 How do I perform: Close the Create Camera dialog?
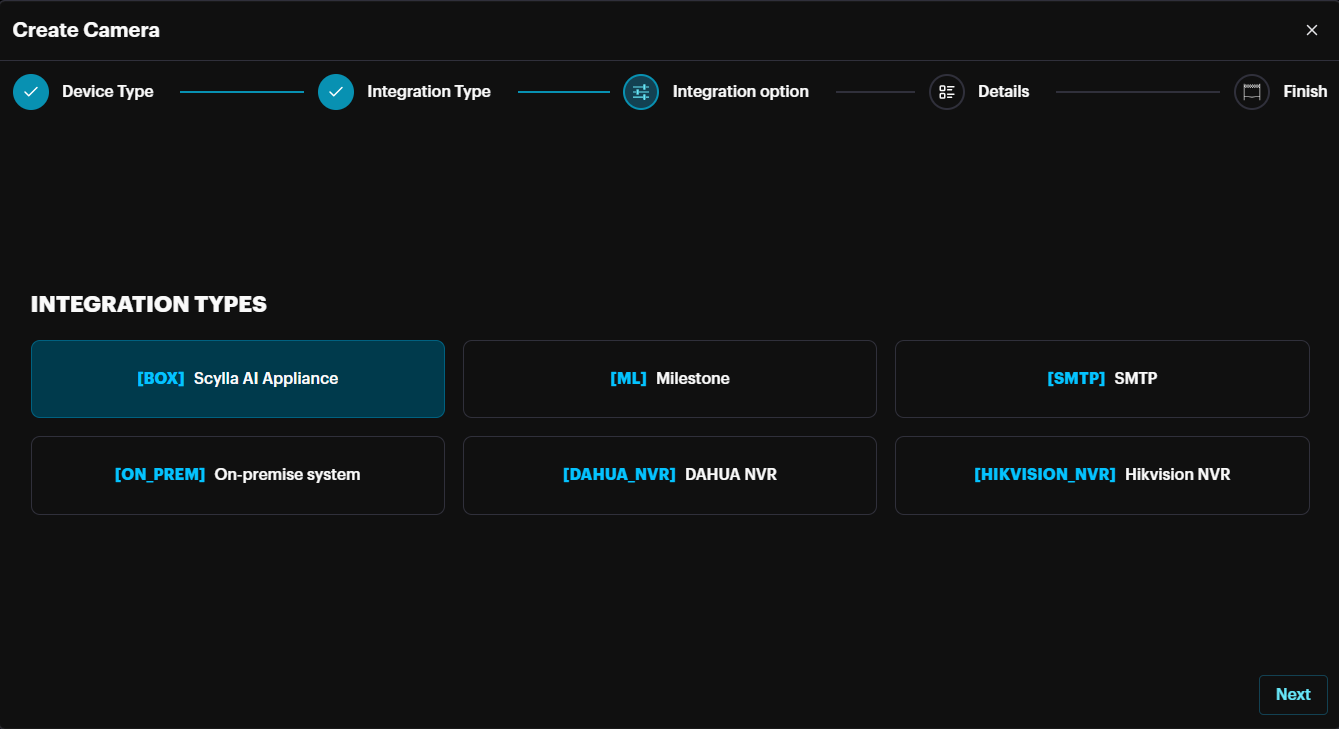click(1312, 30)
